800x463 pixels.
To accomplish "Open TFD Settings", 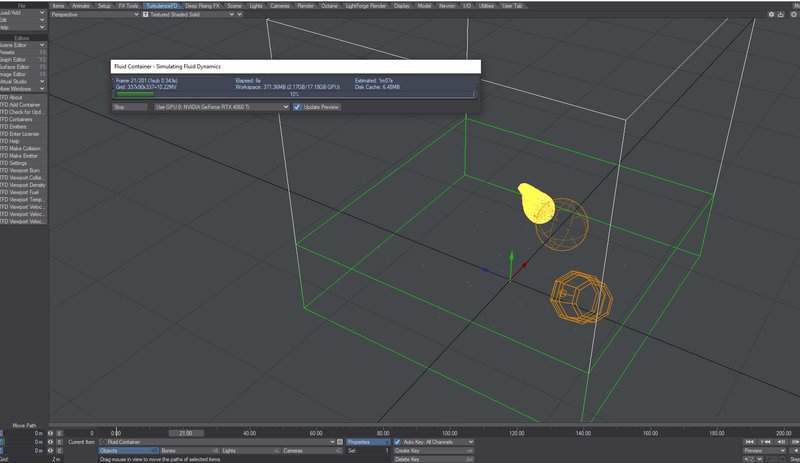I will click(23, 163).
